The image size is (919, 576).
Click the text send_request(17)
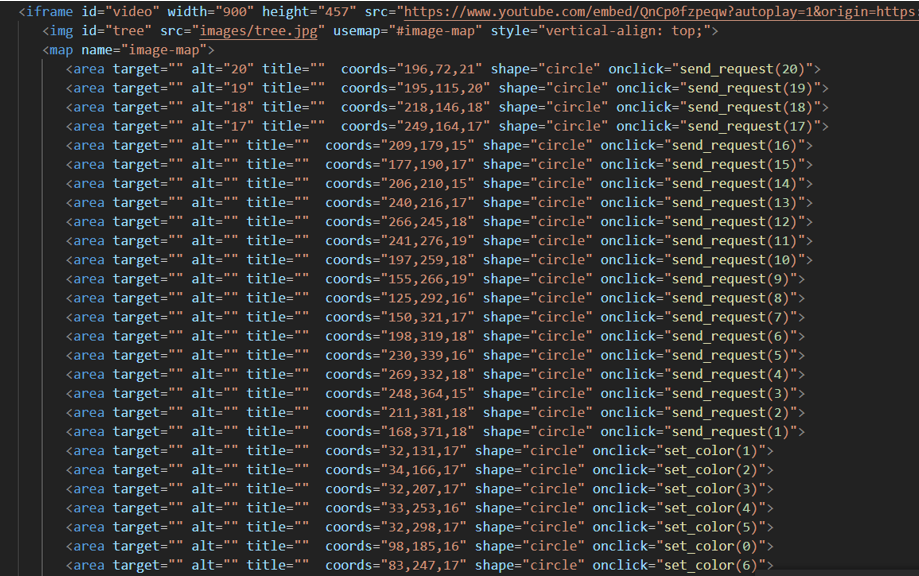[x=751, y=127]
